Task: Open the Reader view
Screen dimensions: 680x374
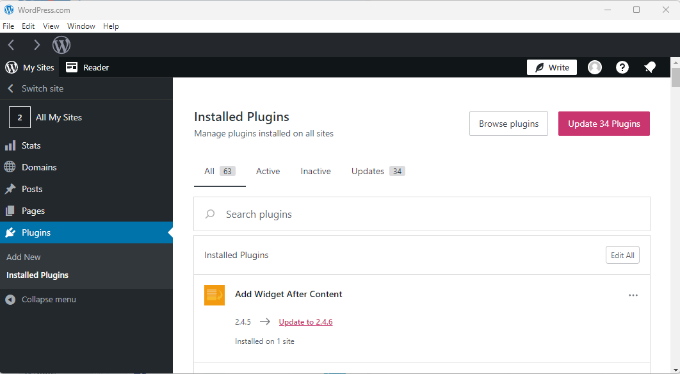Action: tap(87, 67)
